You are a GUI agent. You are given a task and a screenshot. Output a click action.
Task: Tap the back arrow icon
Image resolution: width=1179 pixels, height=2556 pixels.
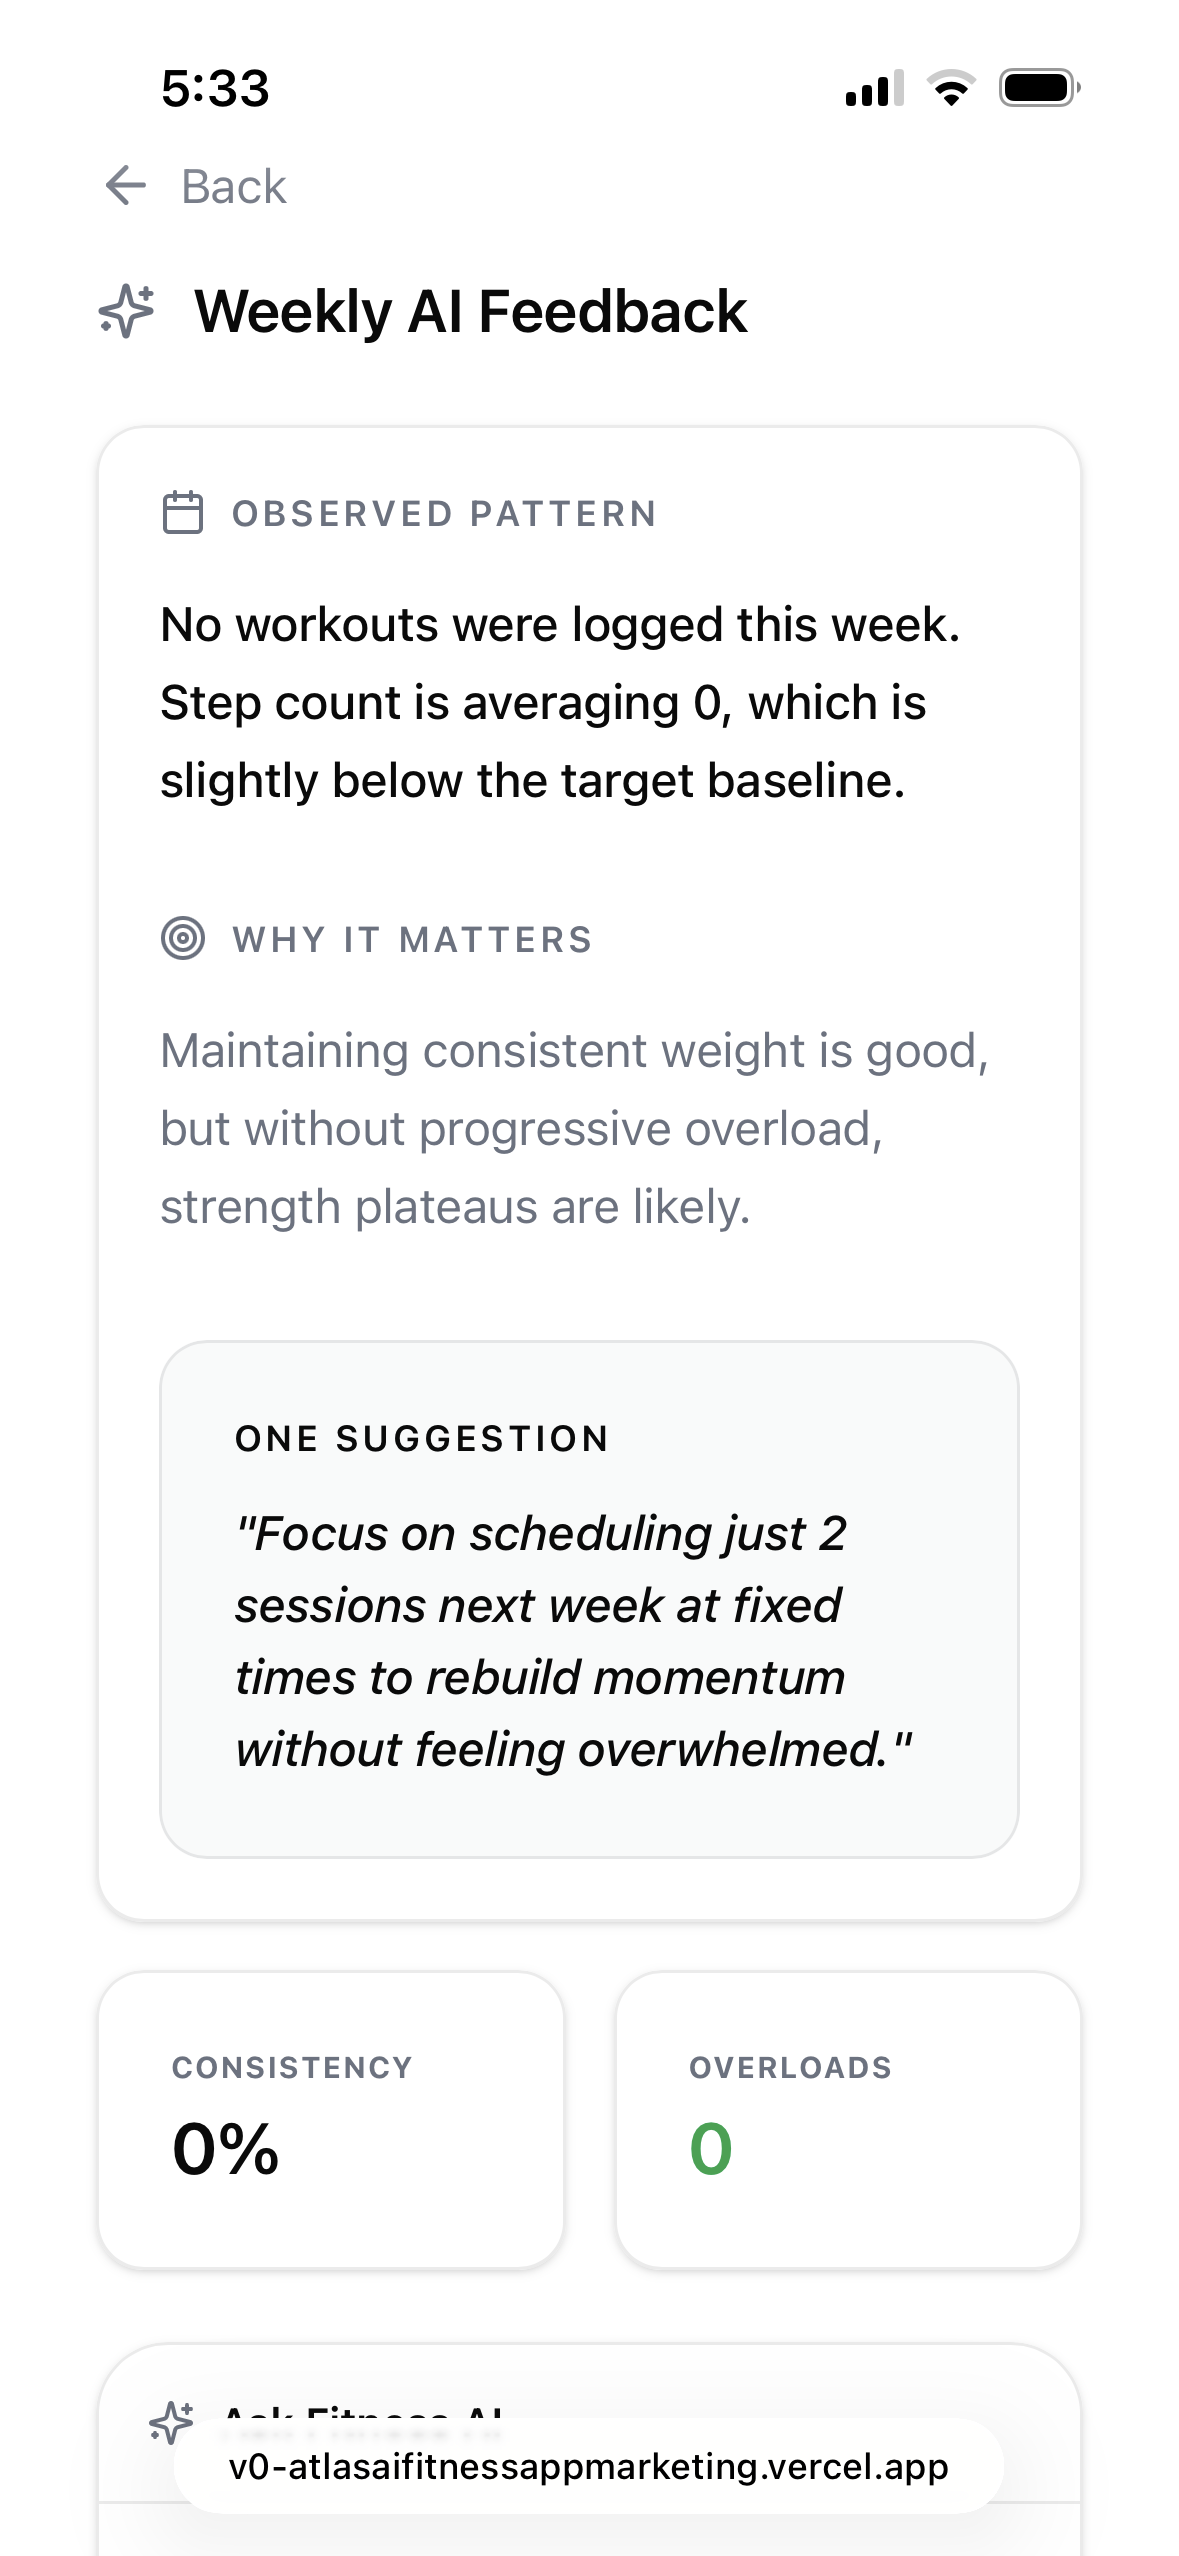click(x=126, y=186)
